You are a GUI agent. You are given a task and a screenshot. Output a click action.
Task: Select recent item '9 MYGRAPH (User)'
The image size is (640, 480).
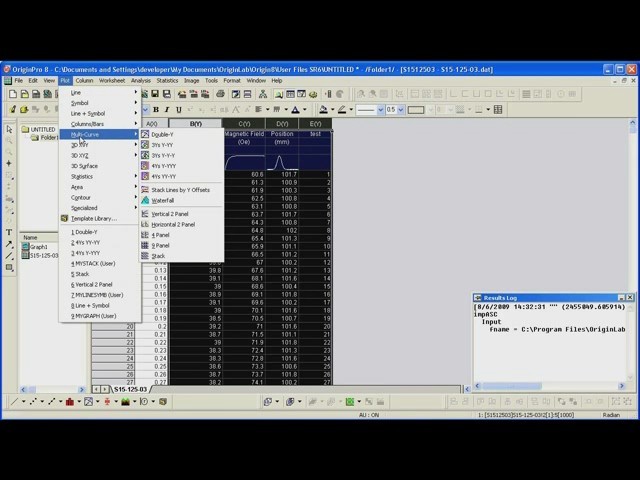tap(100, 316)
